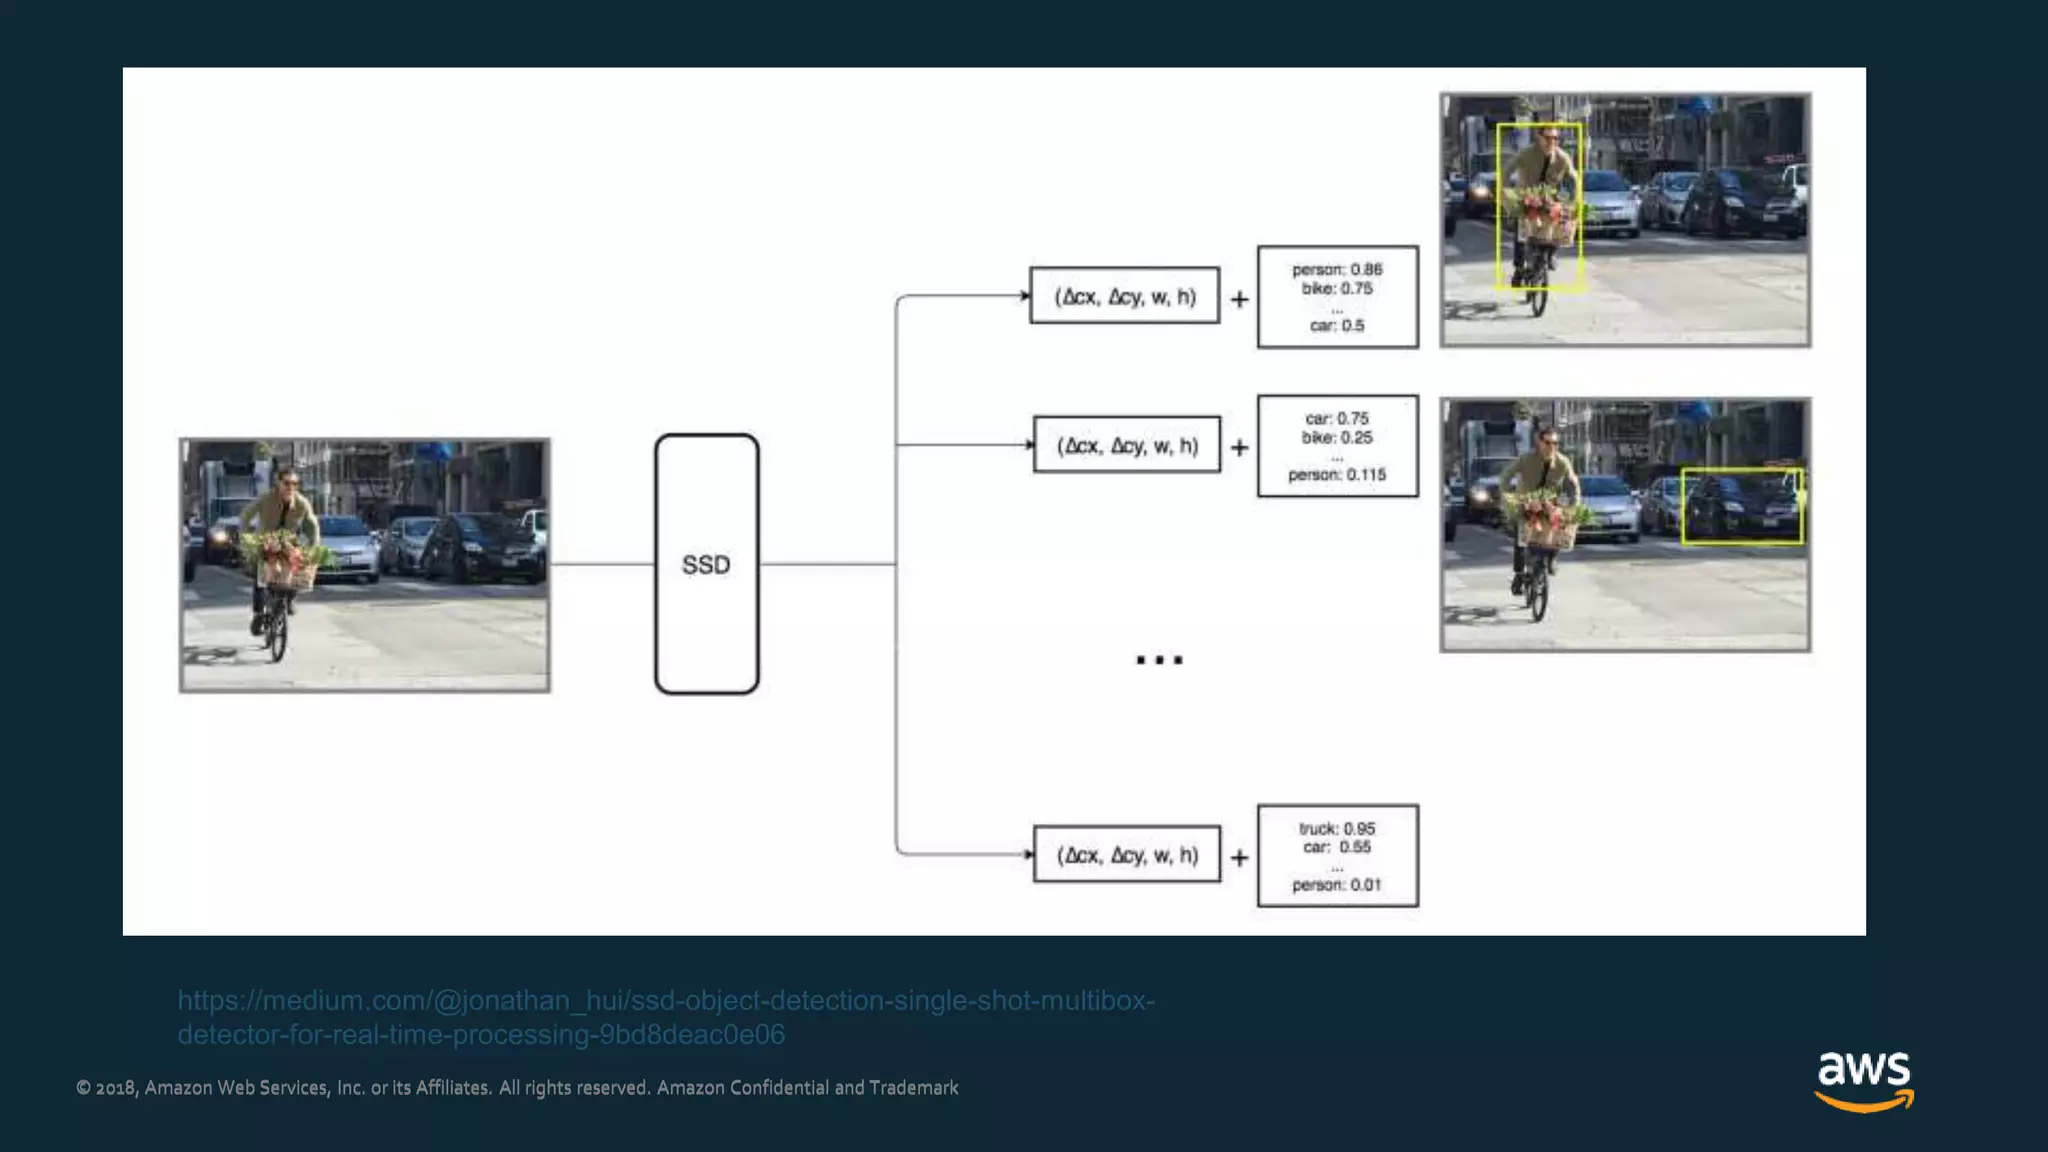Click the person: 0.86 score box

coord(1337,297)
